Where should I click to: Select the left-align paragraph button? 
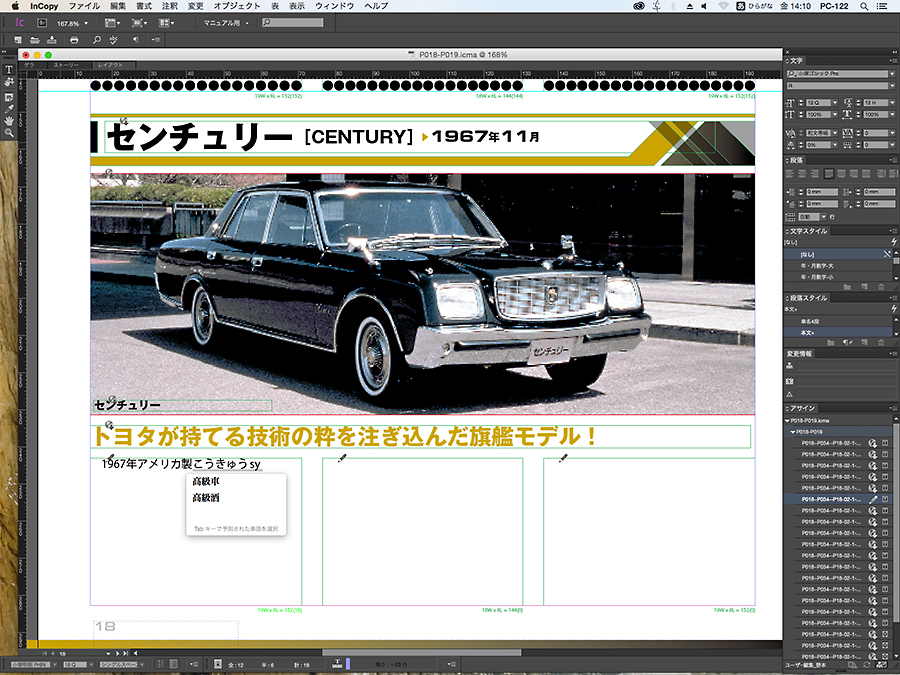point(790,173)
